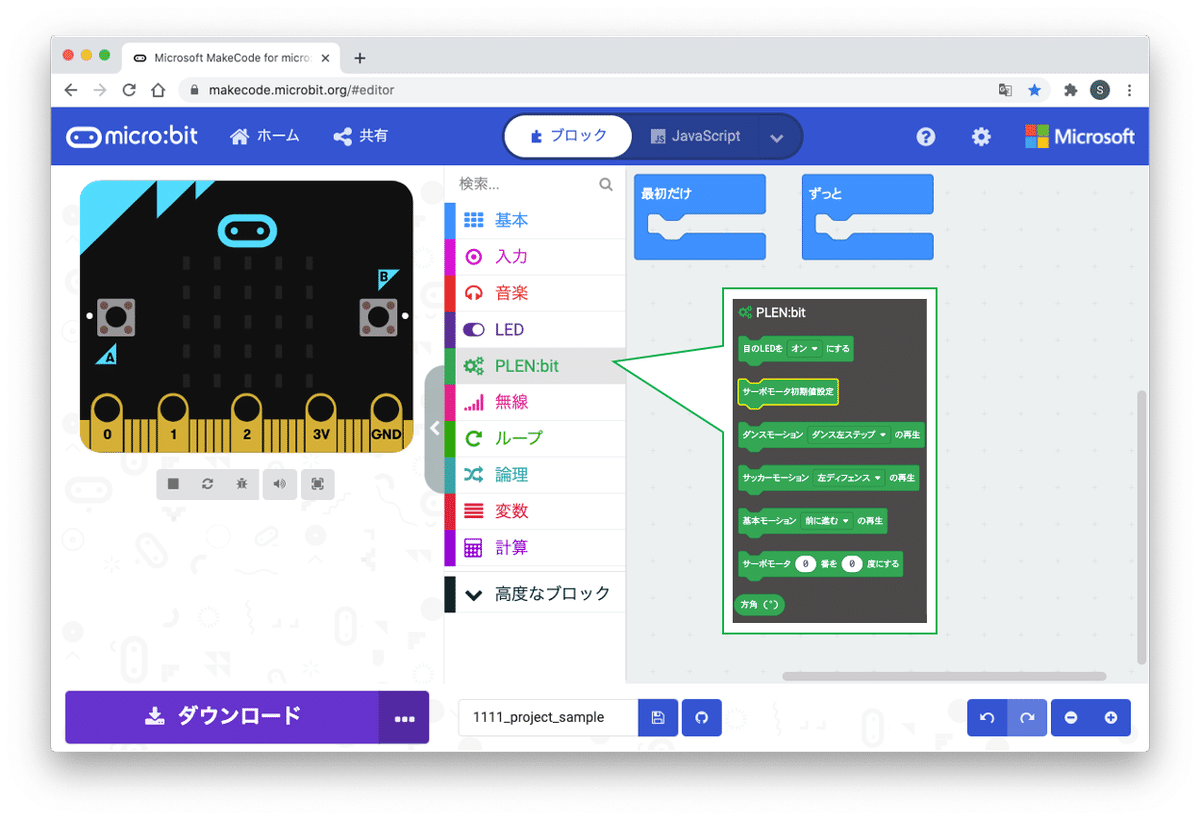Screen dimensions: 1200x819
Task: Open the ダンス左ステップ dropdown
Action: [x=849, y=435]
